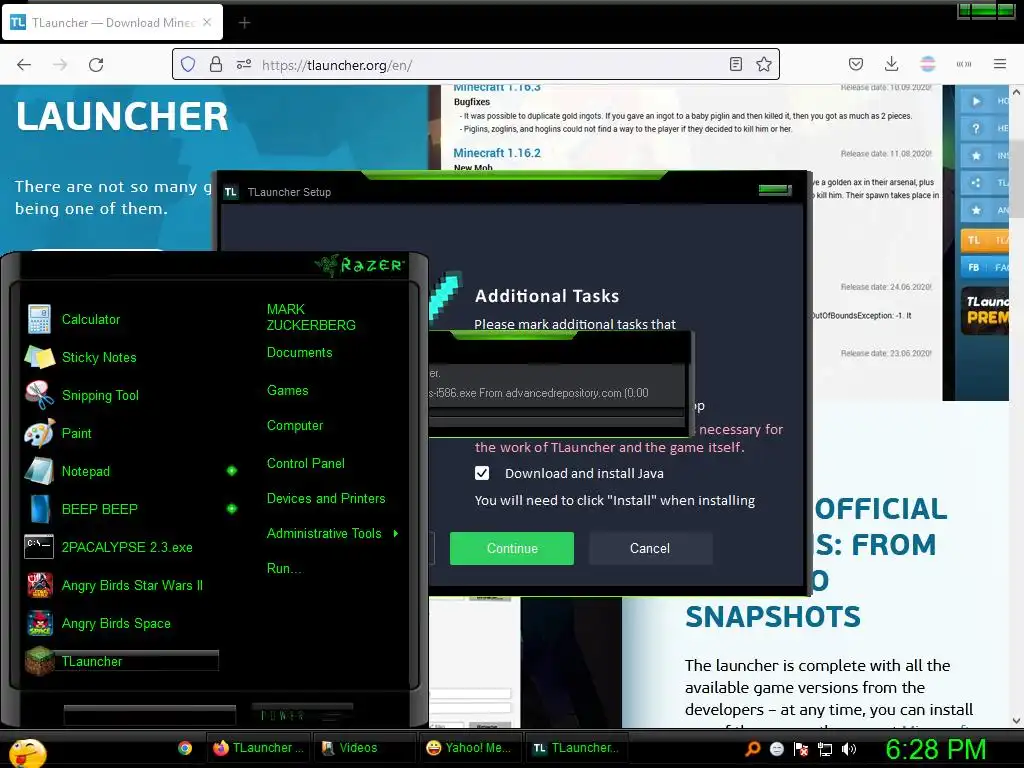Image resolution: width=1024 pixels, height=768 pixels.
Task: Click the play icon sidebar button
Action: coord(984,101)
